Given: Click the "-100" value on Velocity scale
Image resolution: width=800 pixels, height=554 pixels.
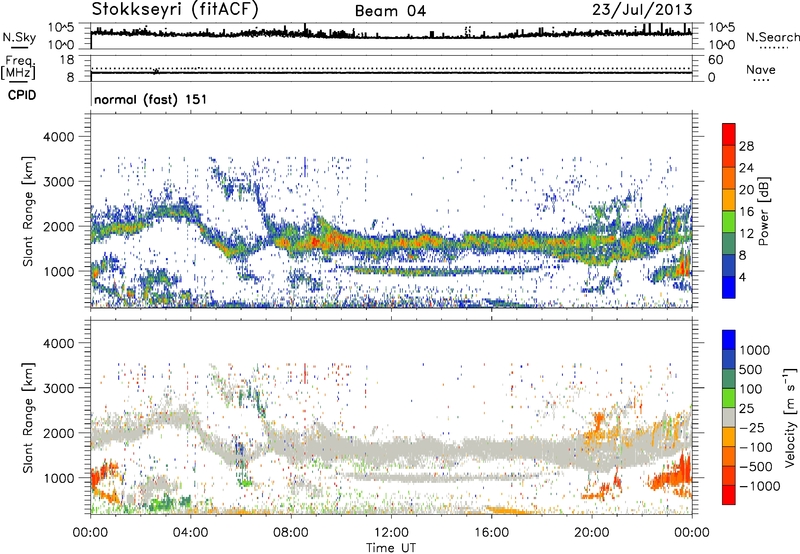Looking at the screenshot, I should [x=756, y=447].
